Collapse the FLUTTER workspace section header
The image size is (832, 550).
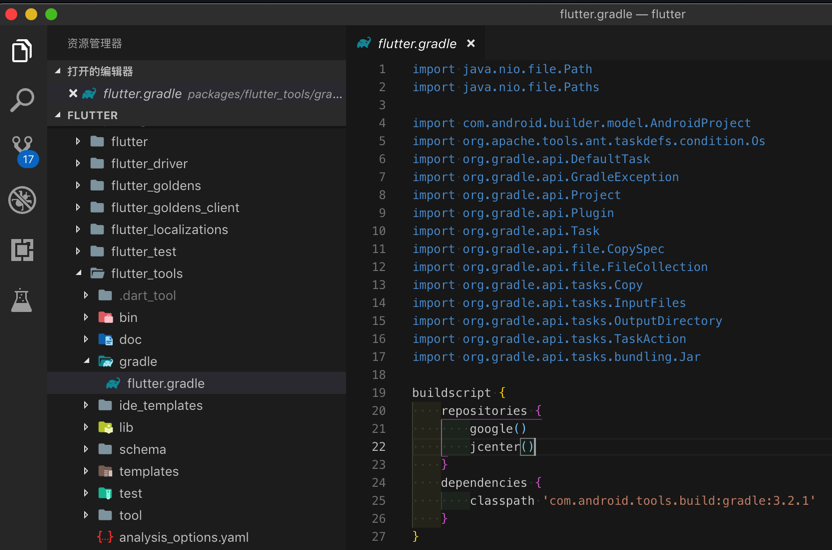point(92,115)
